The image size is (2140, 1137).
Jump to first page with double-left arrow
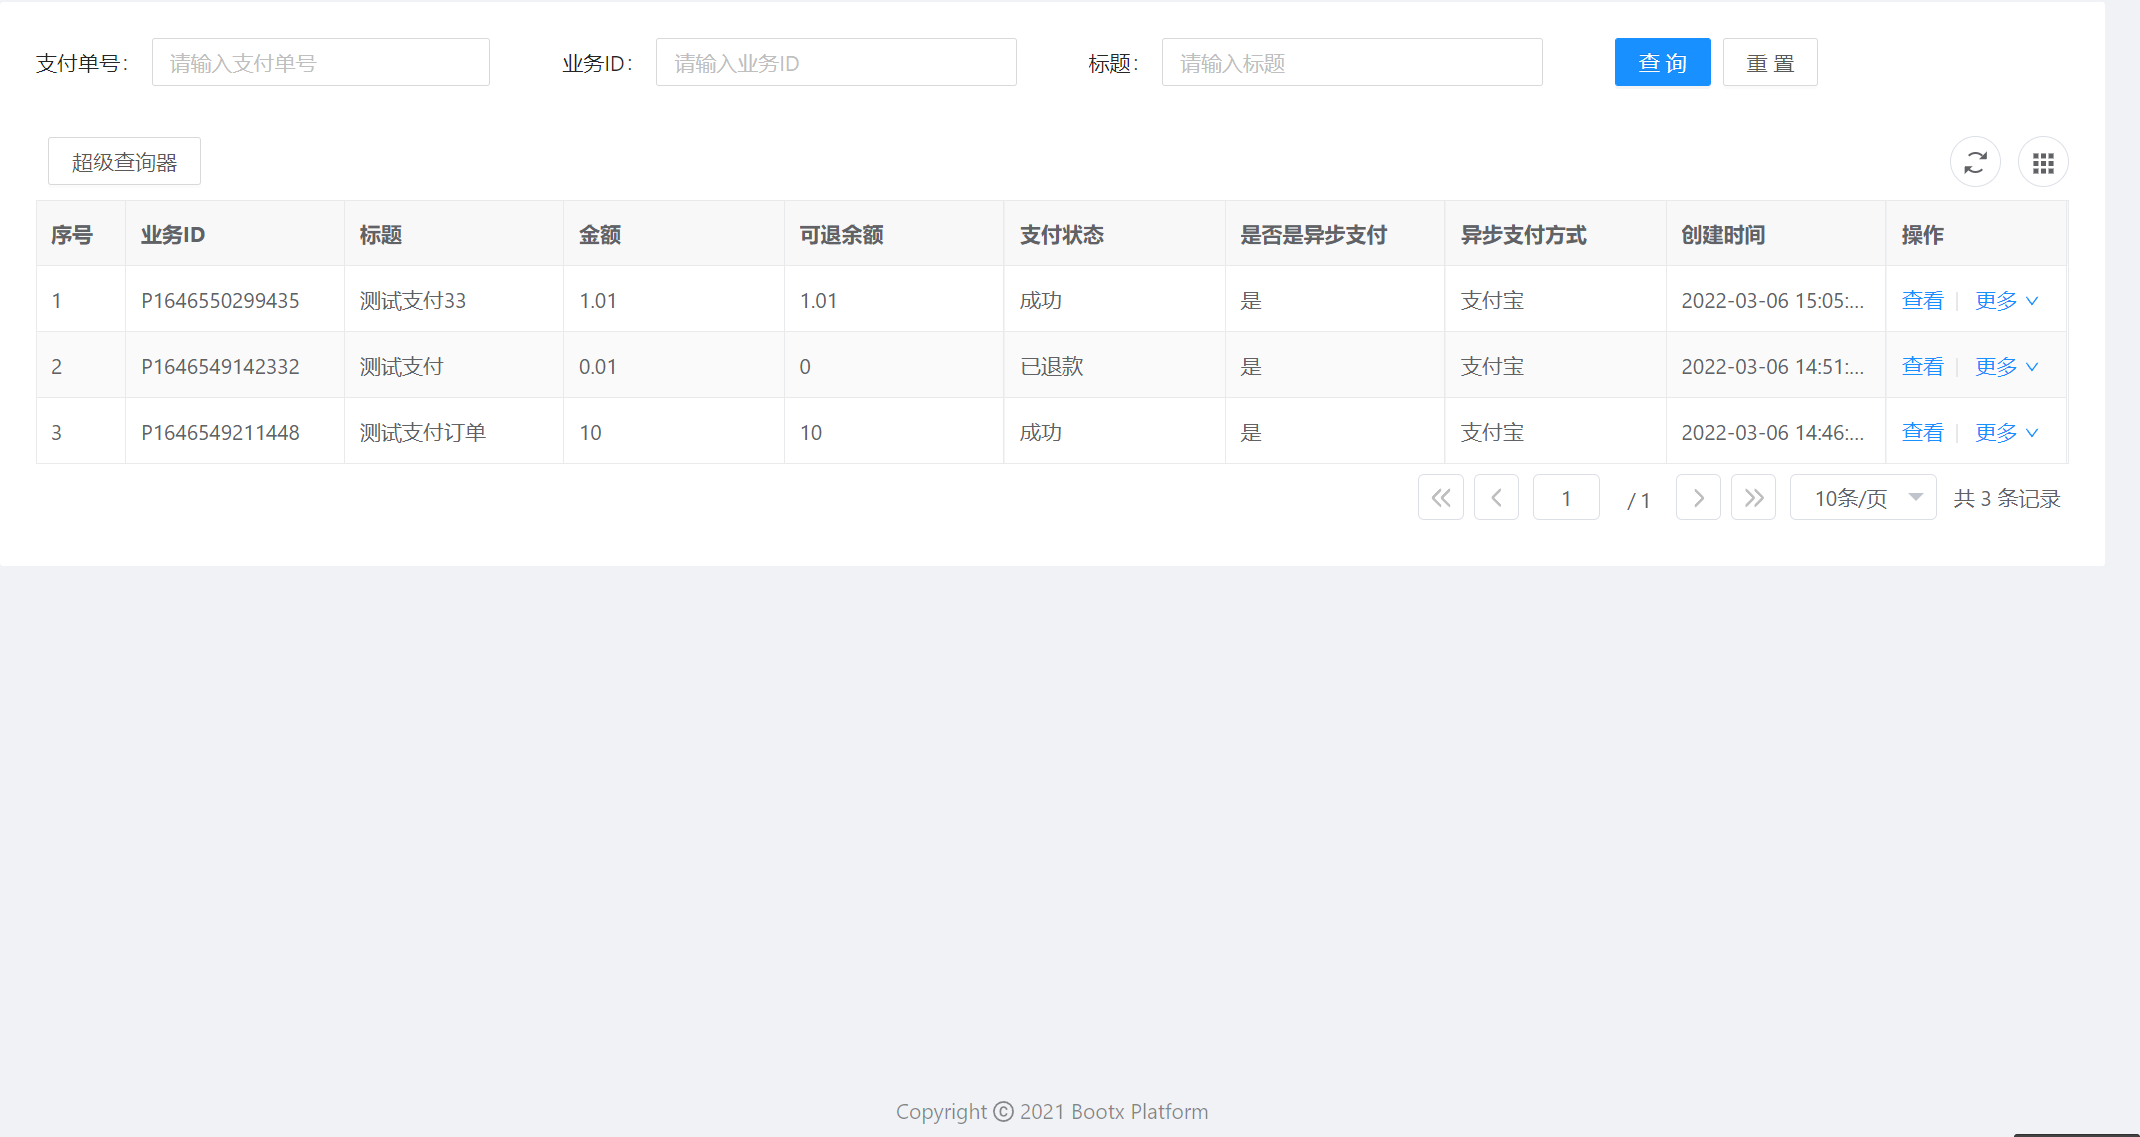pos(1440,497)
